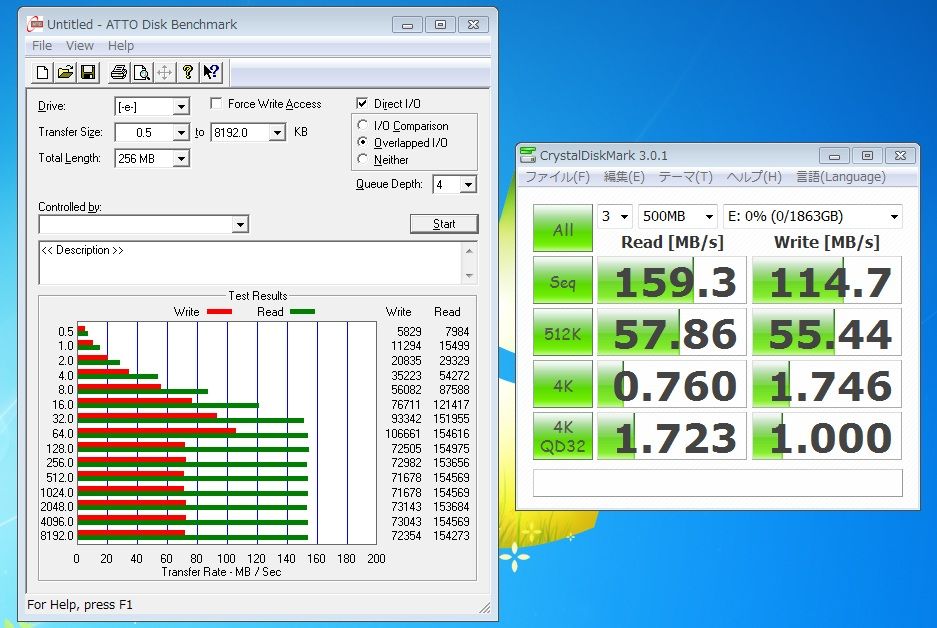Click the 512K write result 55.44
The width and height of the screenshot is (937, 628).
827,333
